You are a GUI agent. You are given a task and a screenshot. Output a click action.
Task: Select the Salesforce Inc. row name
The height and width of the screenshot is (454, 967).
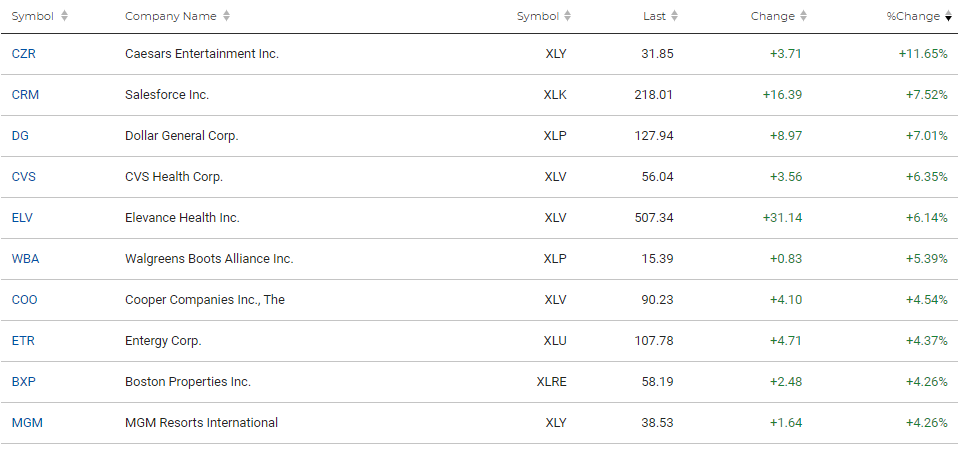click(x=167, y=94)
